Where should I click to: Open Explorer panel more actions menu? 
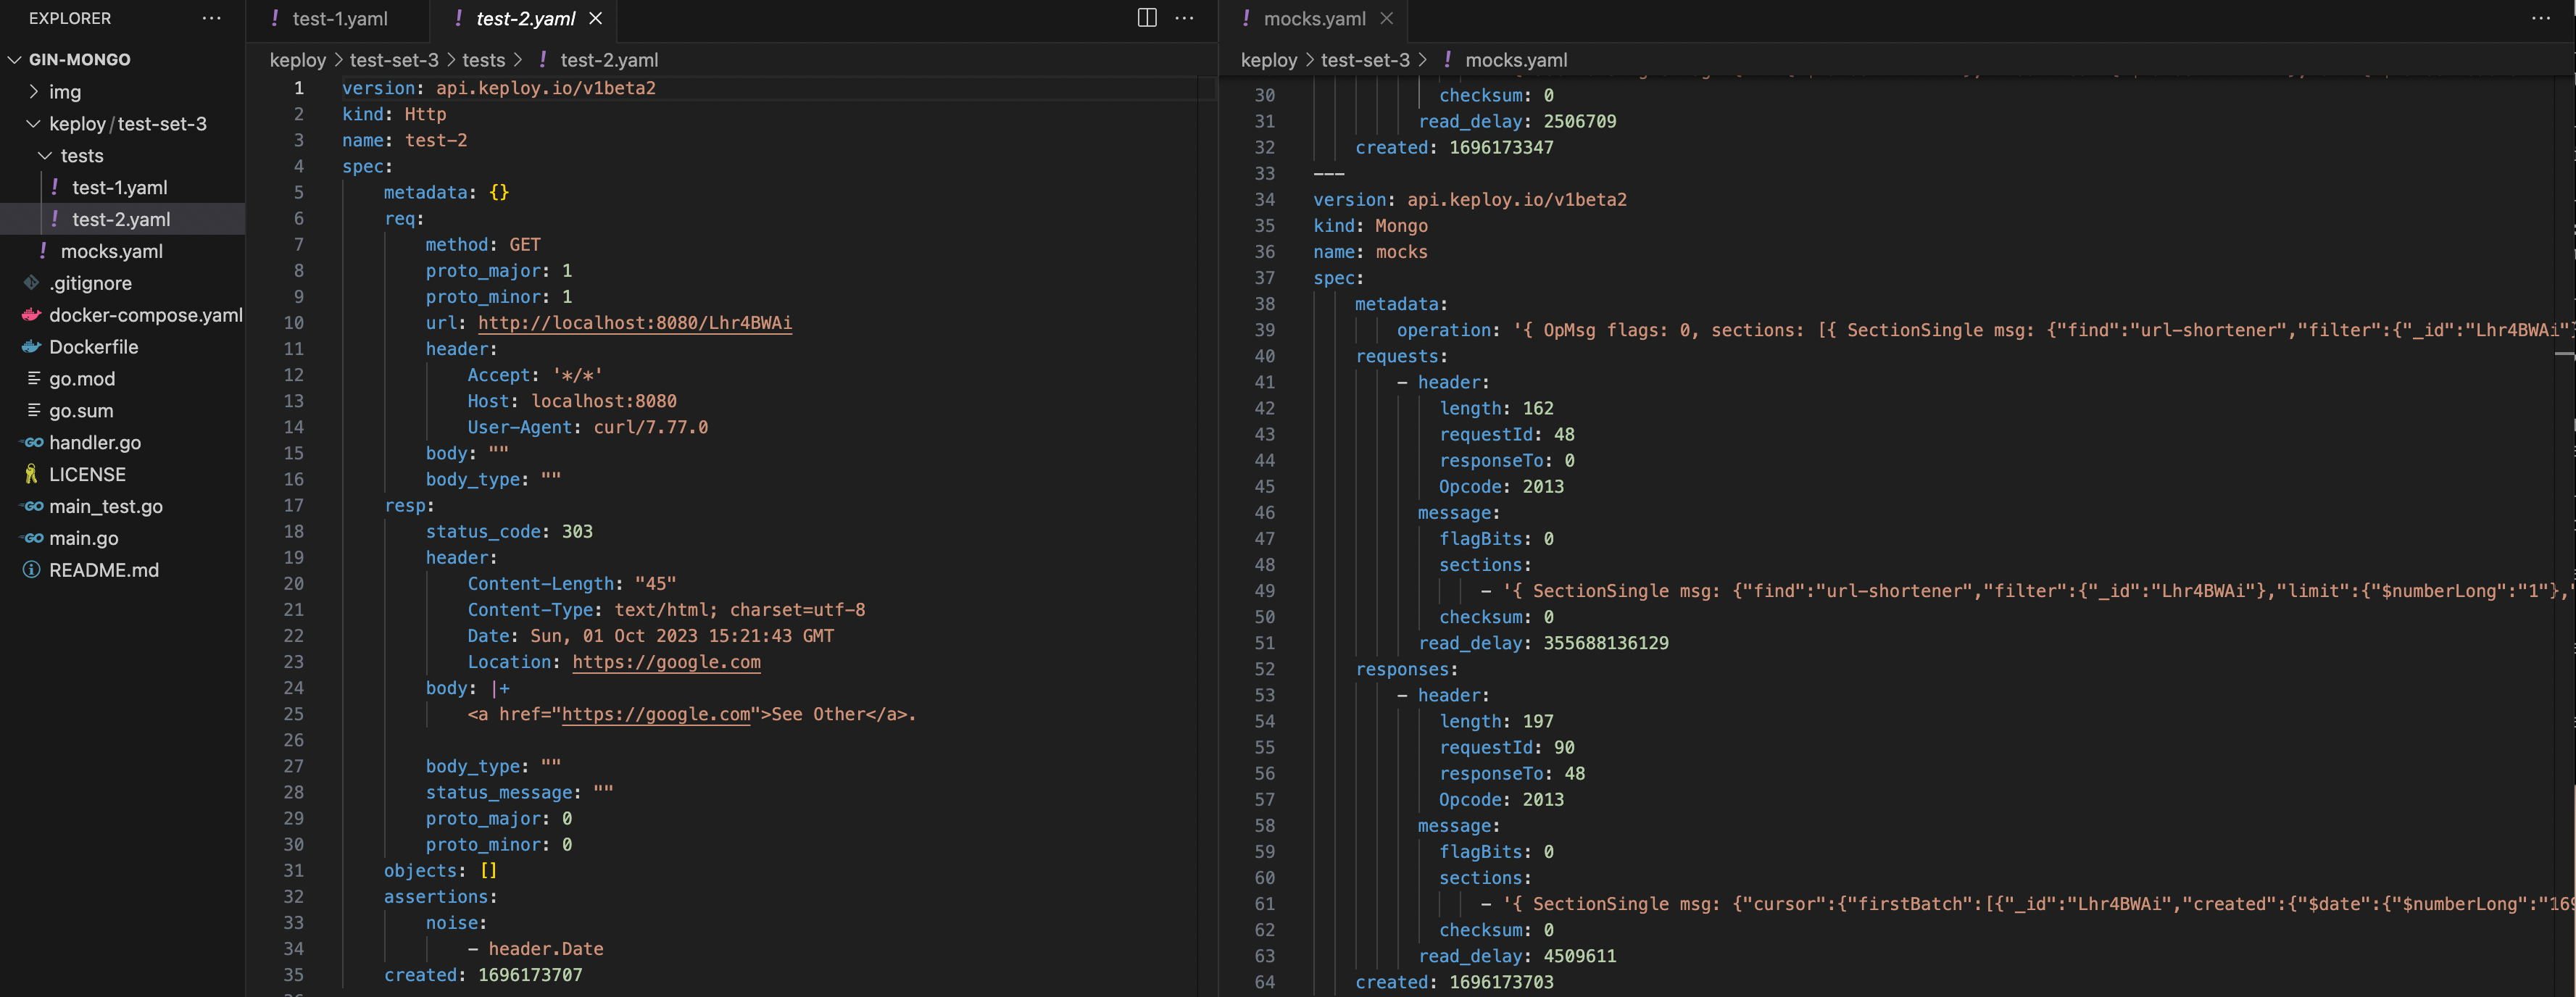click(212, 18)
